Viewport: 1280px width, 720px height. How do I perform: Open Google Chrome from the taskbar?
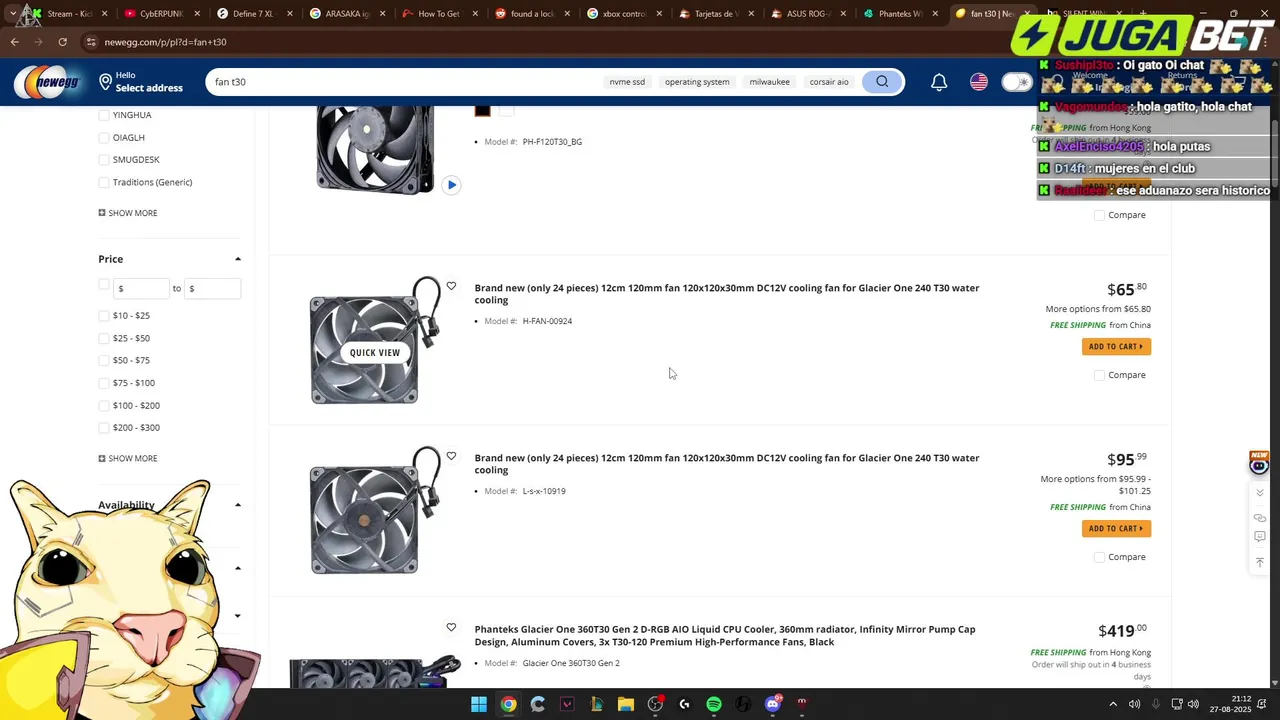508,705
